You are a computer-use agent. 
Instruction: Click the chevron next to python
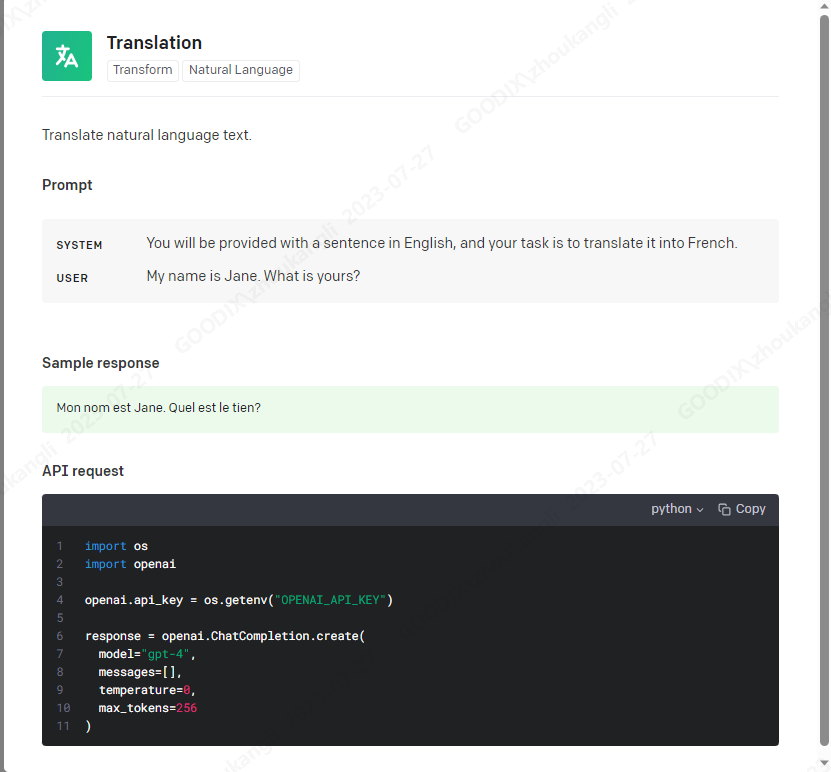(700, 510)
